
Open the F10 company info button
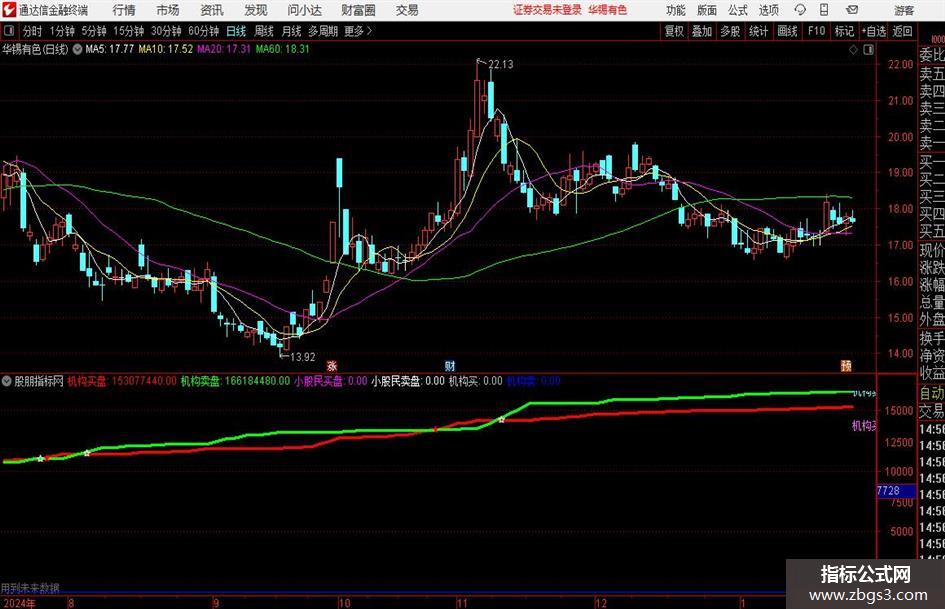(817, 31)
